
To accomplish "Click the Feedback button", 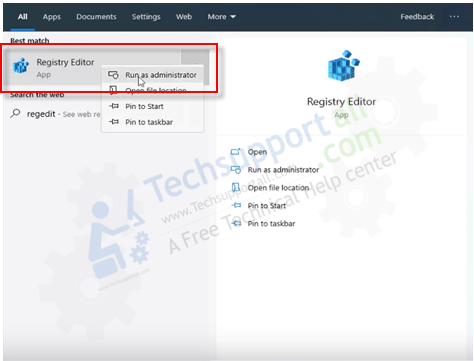I will click(x=417, y=17).
